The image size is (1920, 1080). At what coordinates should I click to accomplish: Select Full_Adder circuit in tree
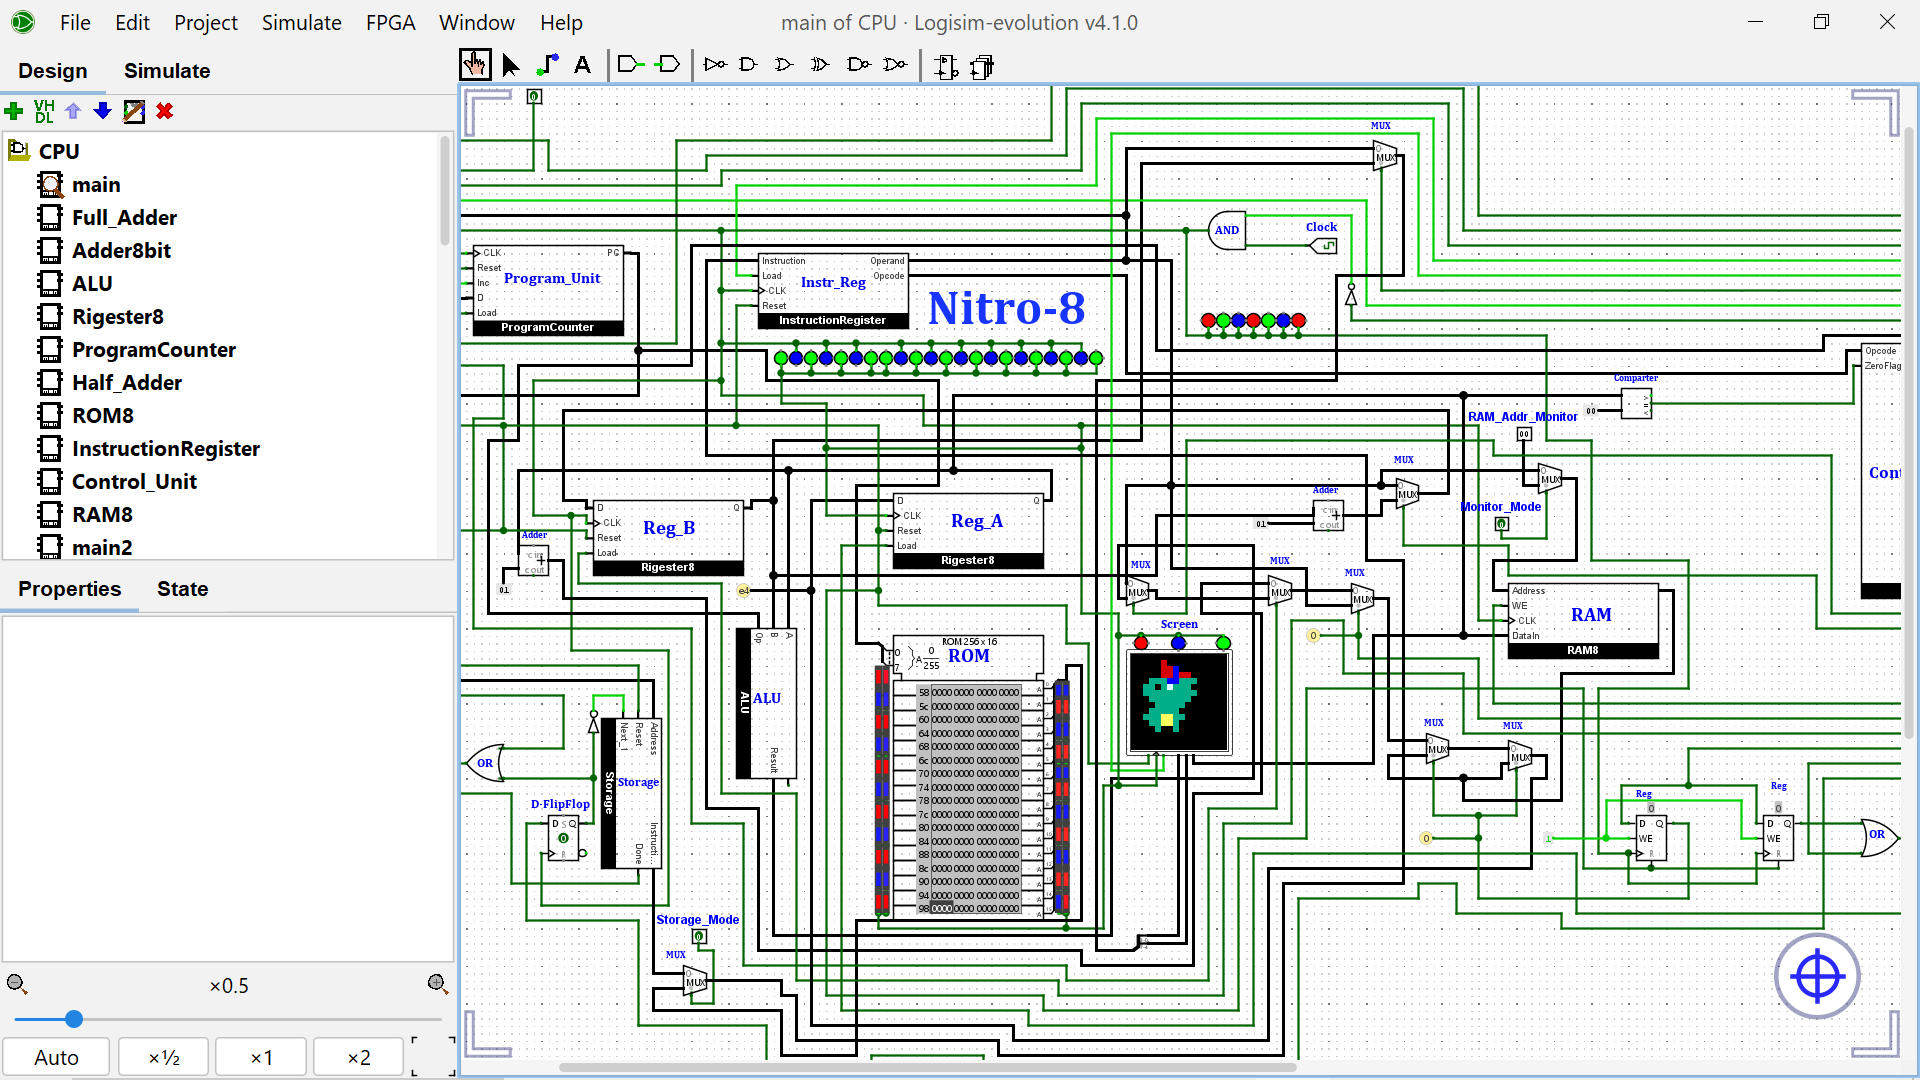124,218
